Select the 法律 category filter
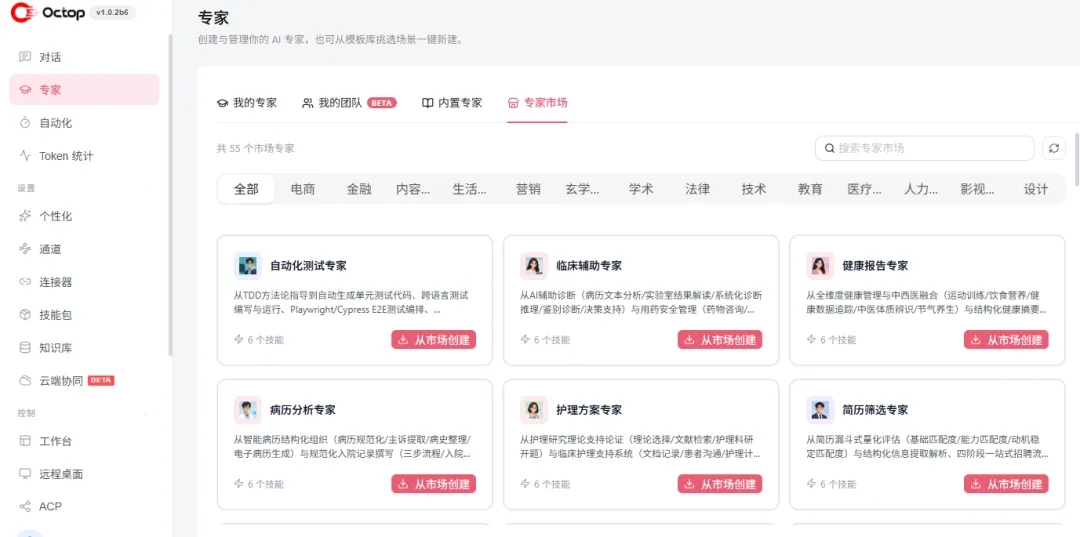 point(698,189)
